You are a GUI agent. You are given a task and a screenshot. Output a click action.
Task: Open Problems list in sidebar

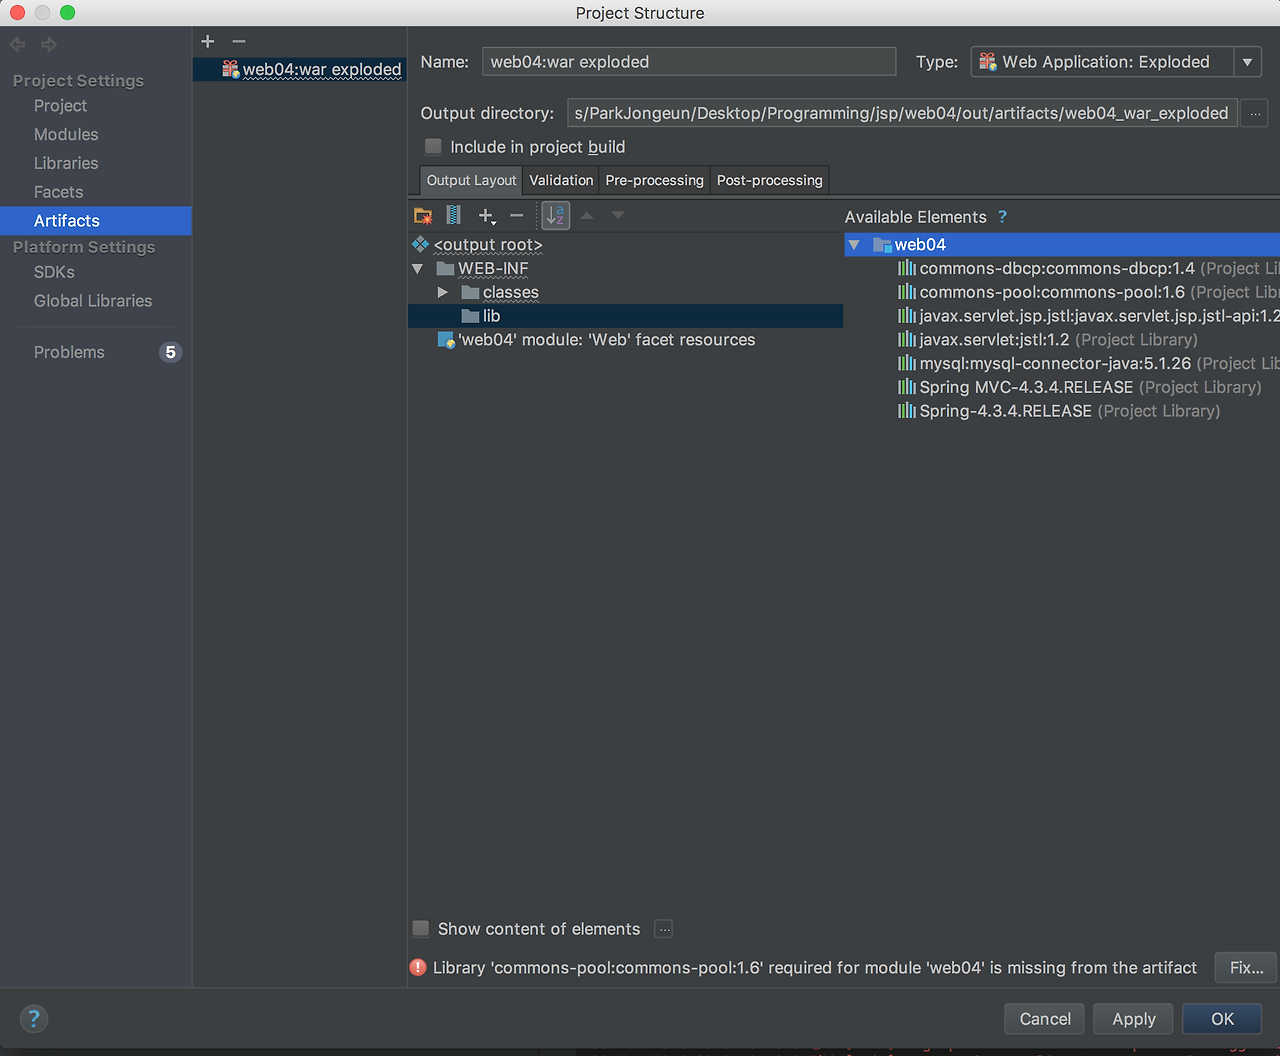pos(69,352)
